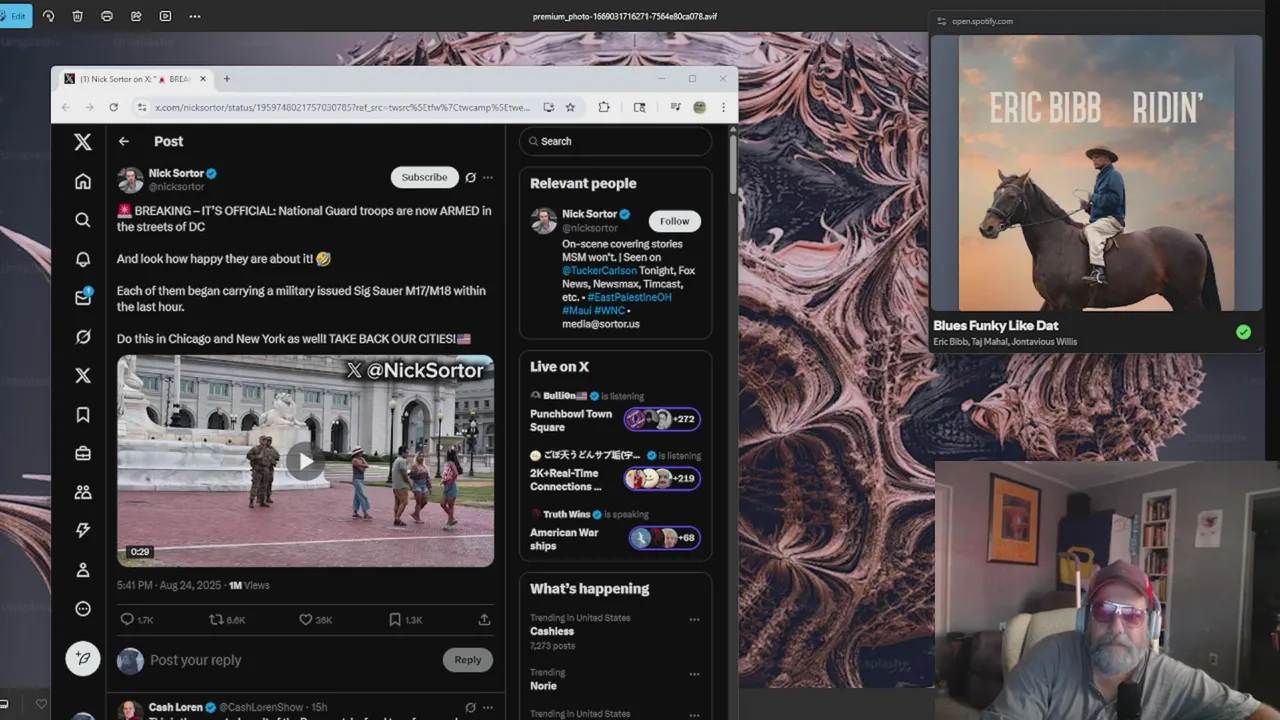The image size is (1280, 720).
Task: Click the compose post feather button
Action: (x=83, y=658)
